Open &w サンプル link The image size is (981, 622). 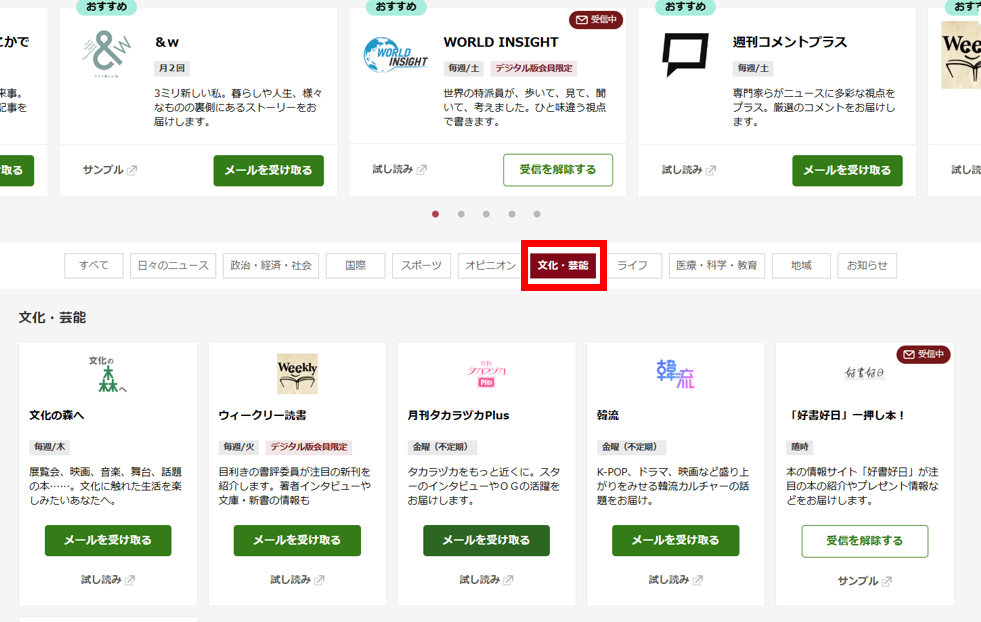pos(103,170)
